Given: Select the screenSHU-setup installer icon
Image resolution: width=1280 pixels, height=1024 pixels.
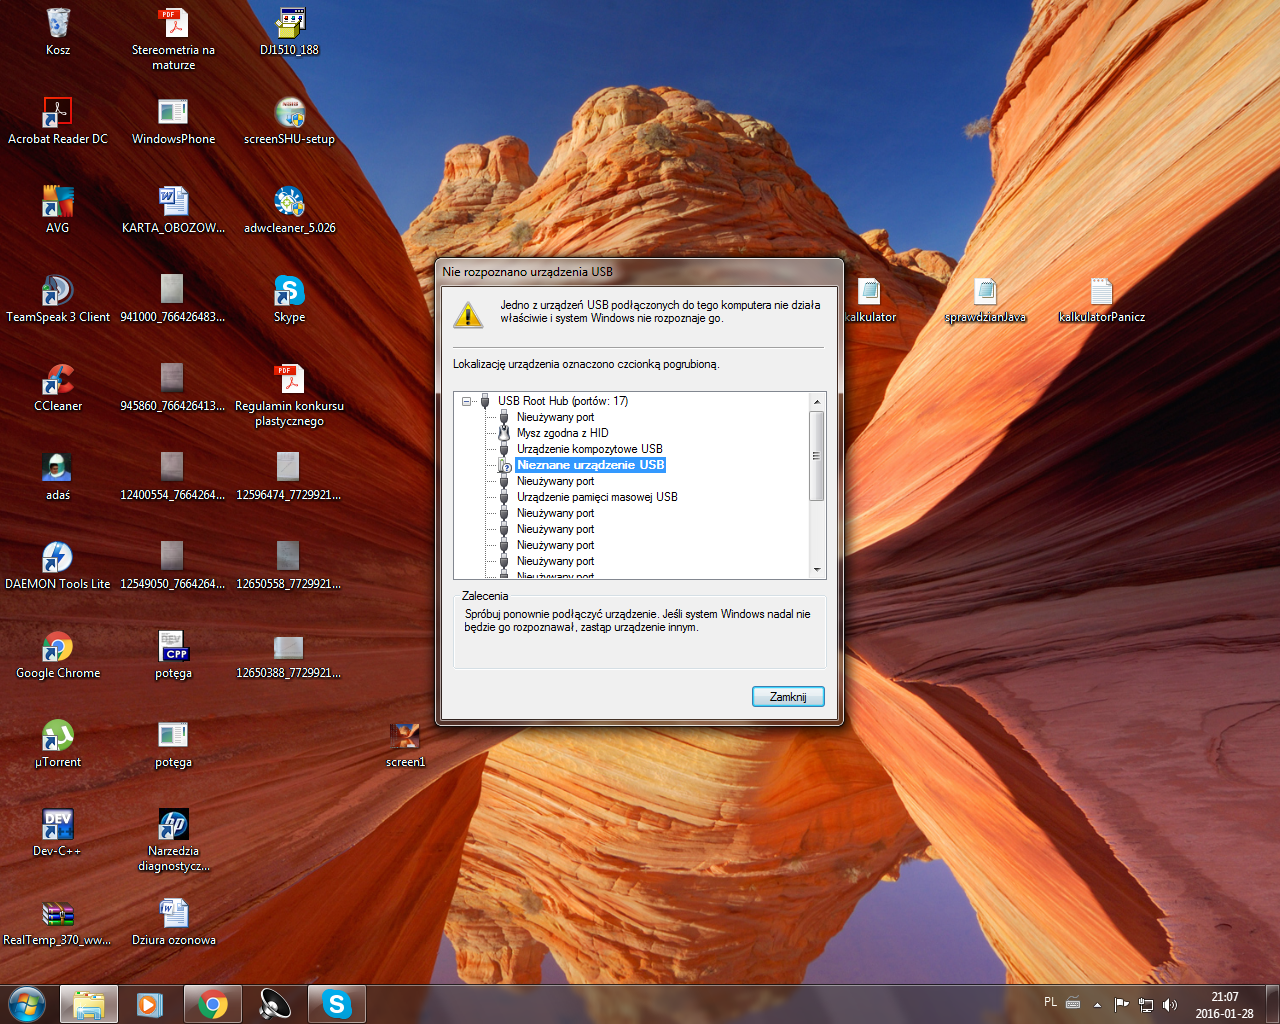Looking at the screenshot, I should [x=289, y=113].
